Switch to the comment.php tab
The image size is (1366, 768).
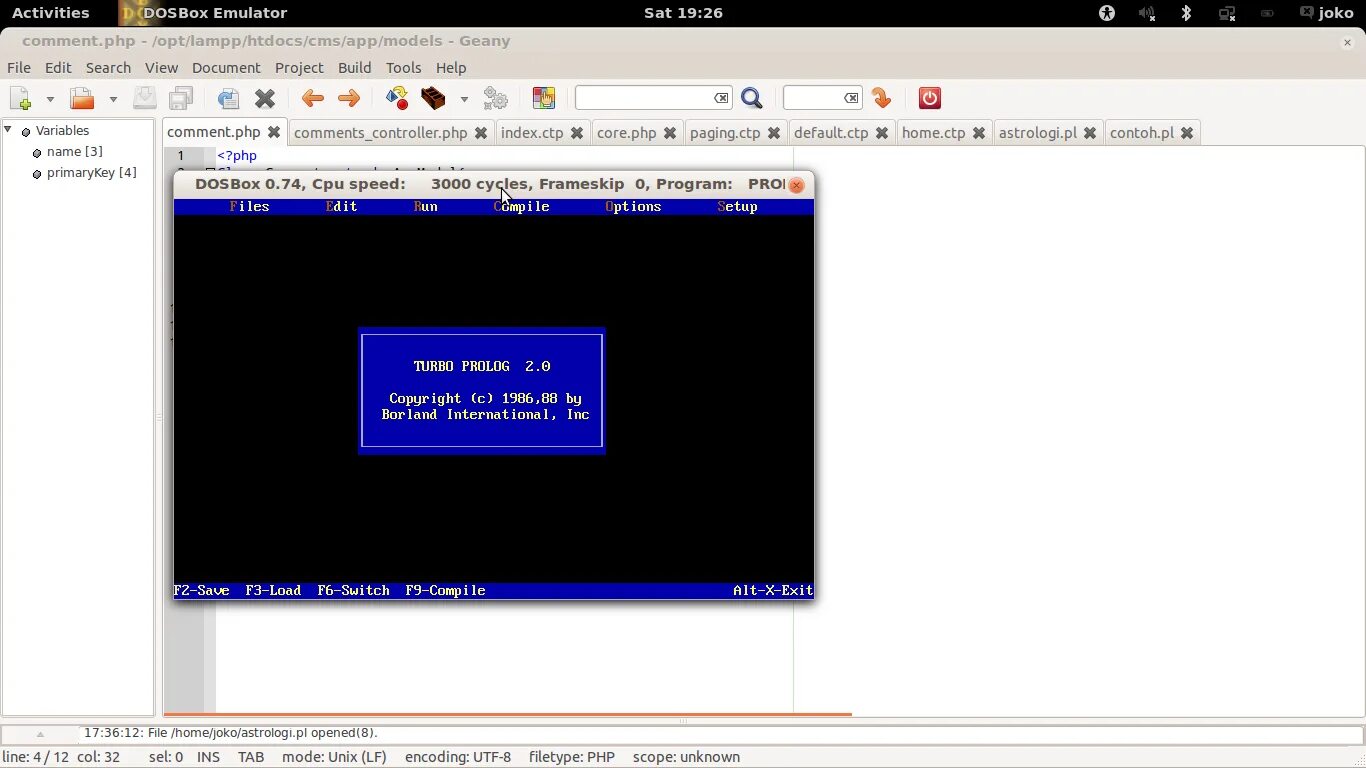[x=214, y=132]
